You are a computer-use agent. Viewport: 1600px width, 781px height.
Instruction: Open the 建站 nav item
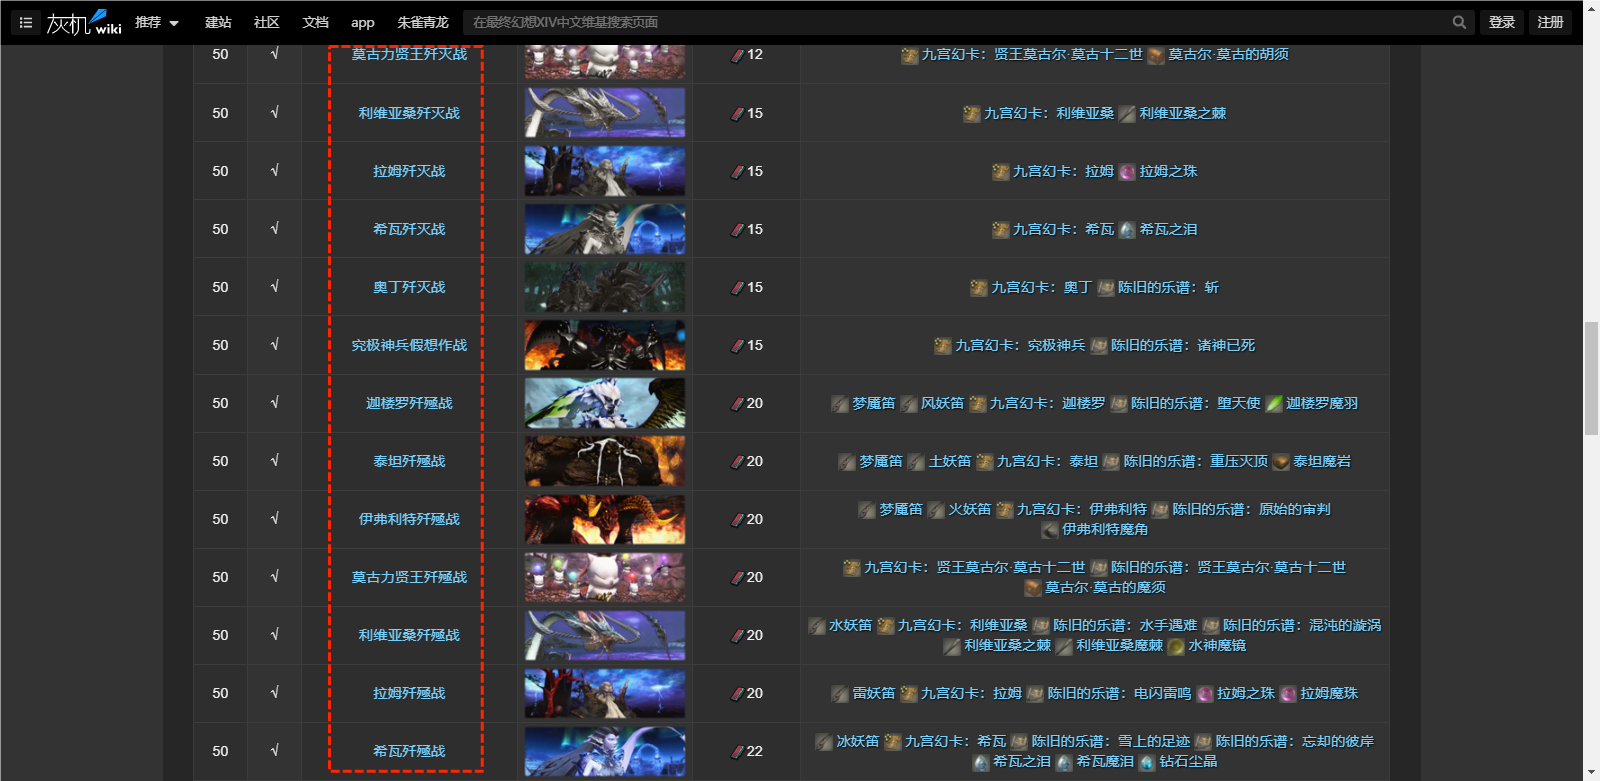click(218, 22)
